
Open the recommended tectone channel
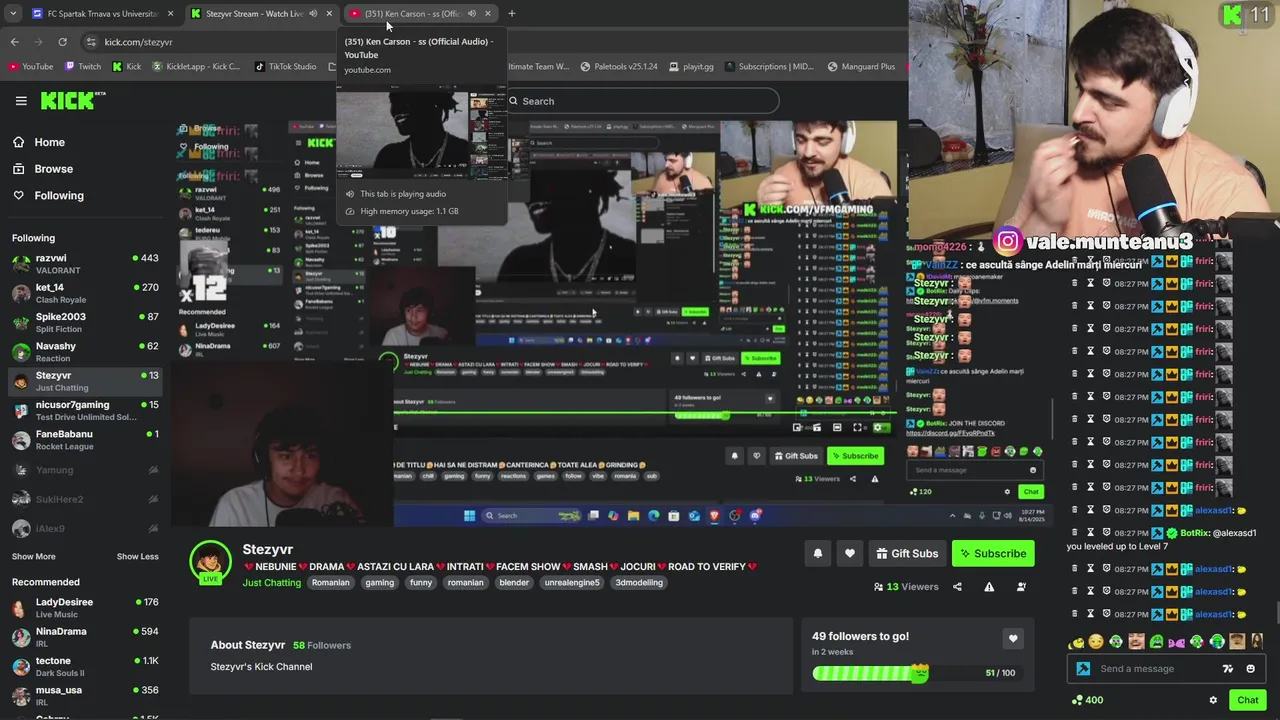(85, 666)
